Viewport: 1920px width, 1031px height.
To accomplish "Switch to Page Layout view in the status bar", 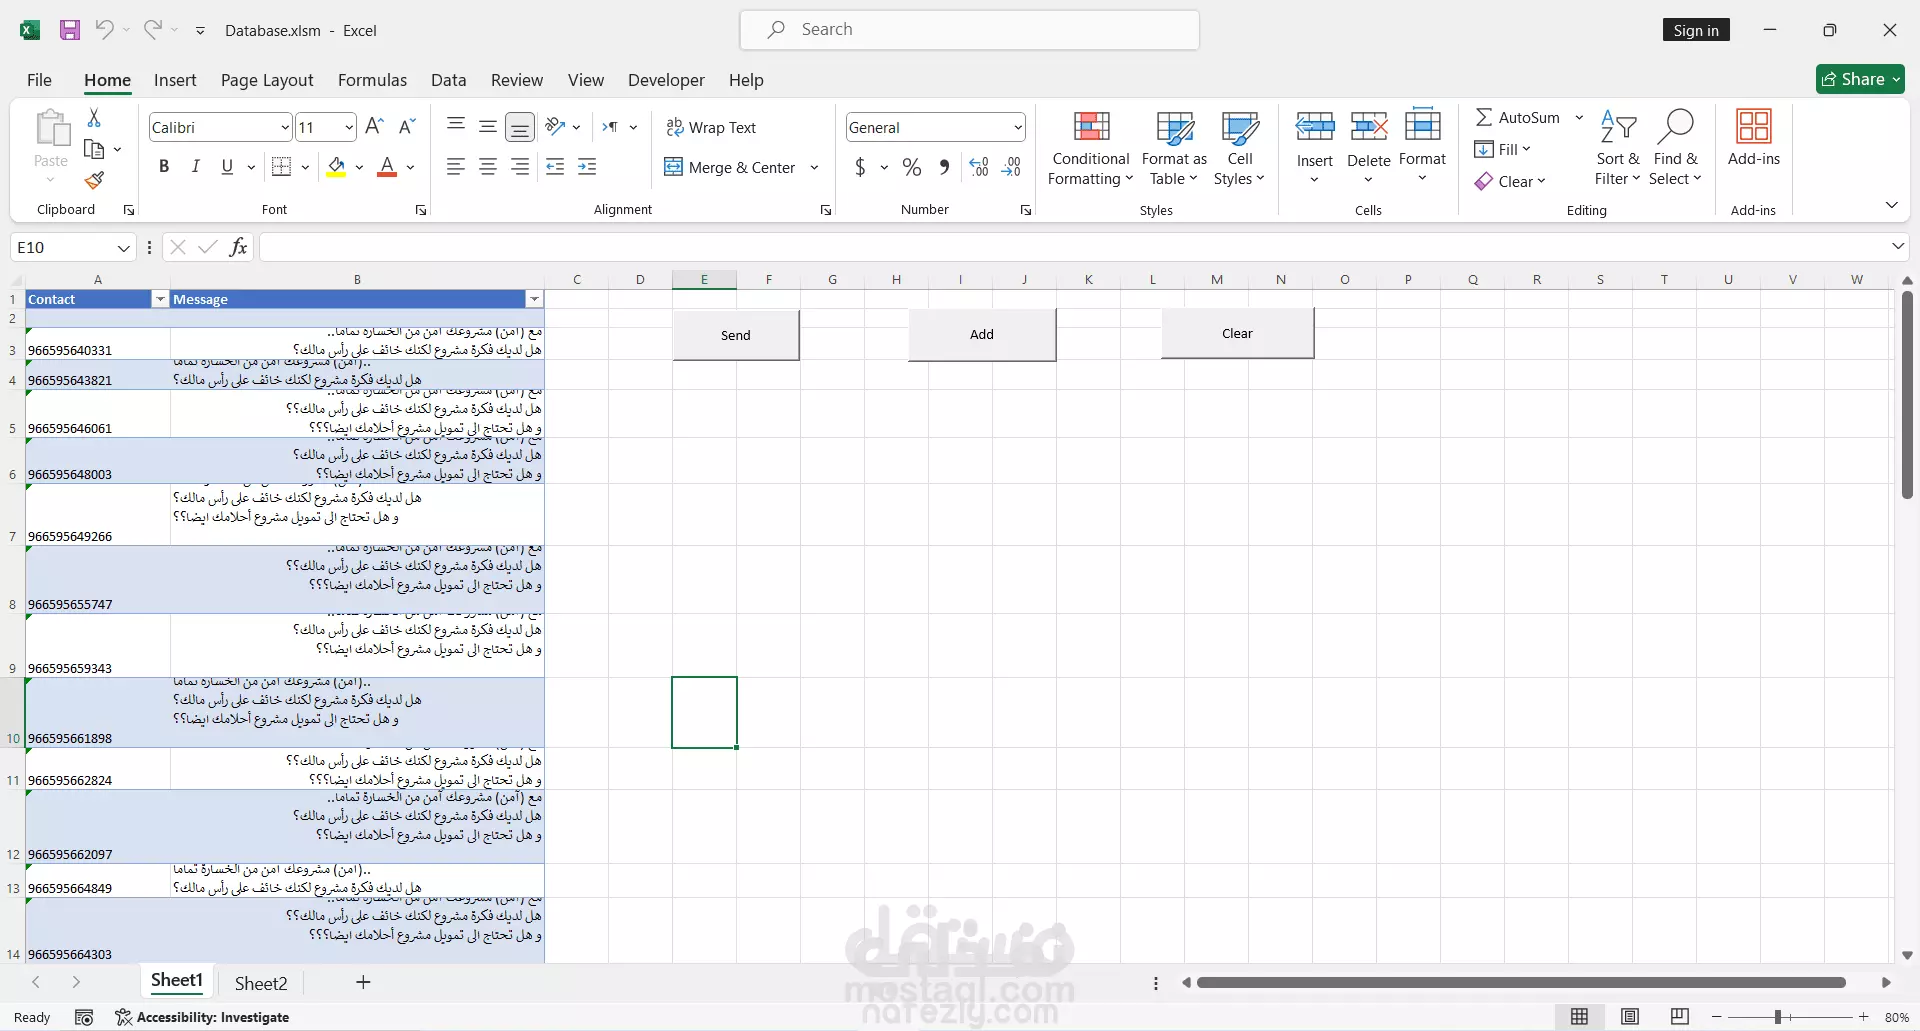I will [1630, 1017].
